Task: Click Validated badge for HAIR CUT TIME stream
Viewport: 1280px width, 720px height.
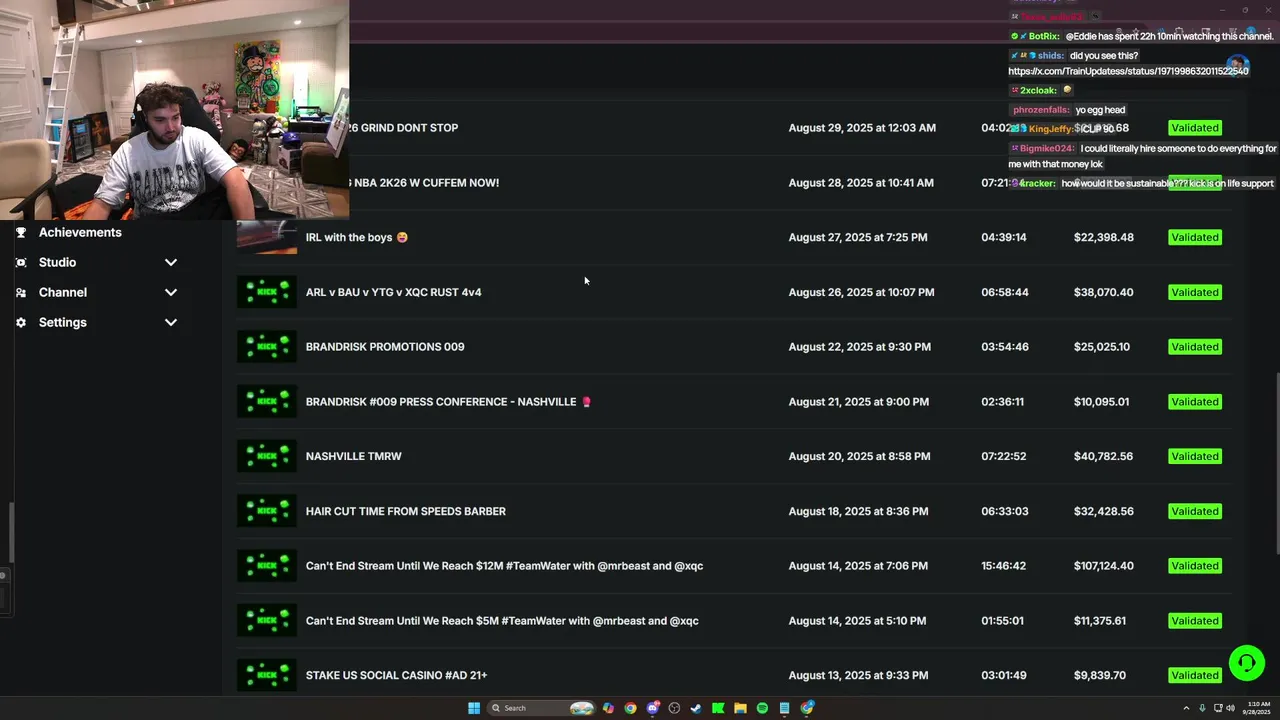Action: pos(1195,511)
